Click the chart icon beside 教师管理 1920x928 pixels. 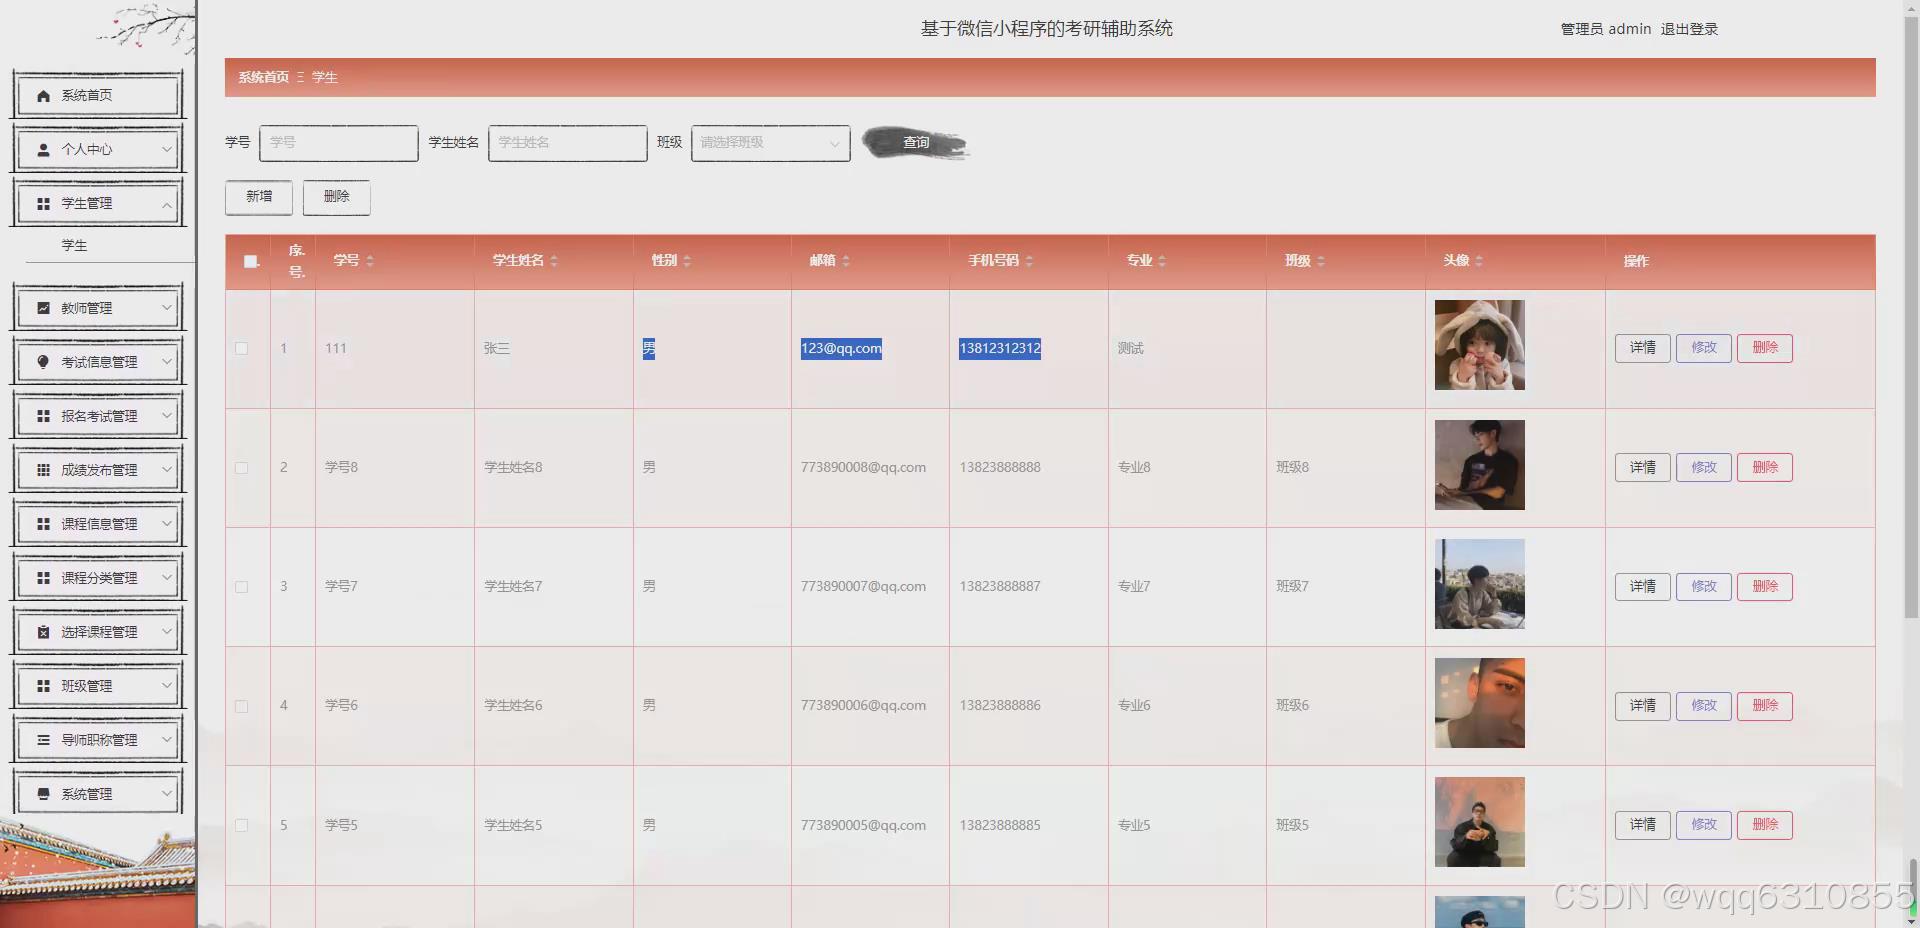point(43,308)
